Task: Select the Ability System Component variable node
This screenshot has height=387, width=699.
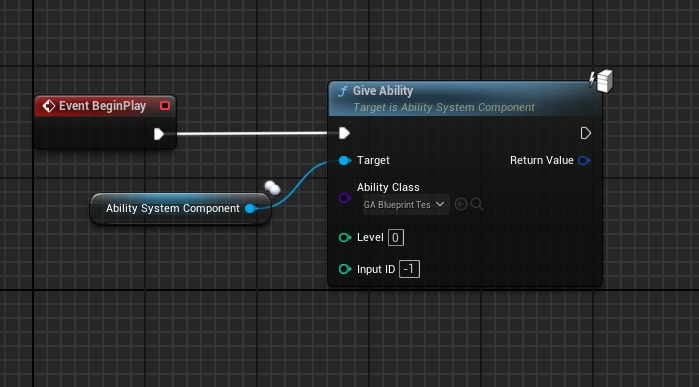Action: pos(181,209)
